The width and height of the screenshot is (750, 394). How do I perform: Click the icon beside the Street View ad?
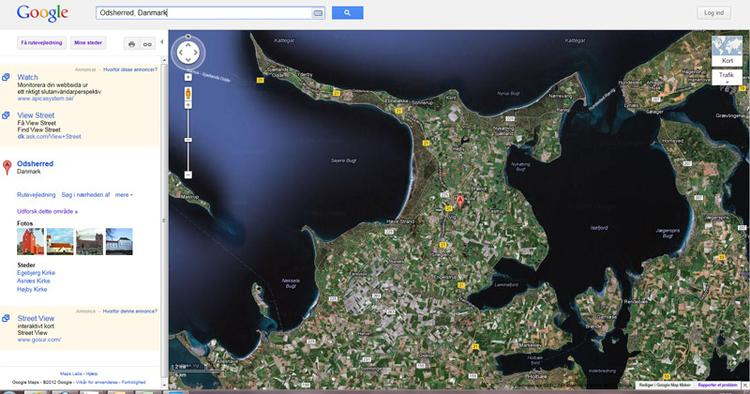coord(6,318)
